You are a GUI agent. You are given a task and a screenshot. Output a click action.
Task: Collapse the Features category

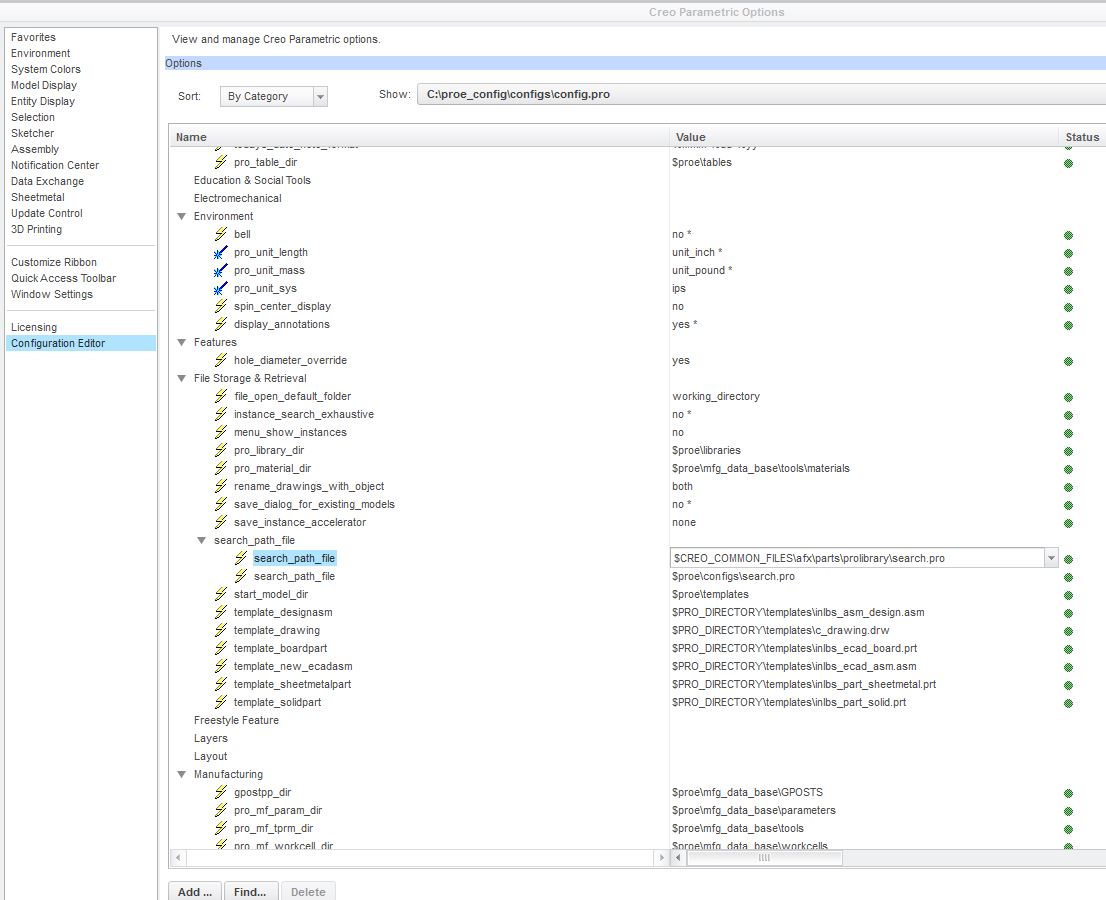coord(181,342)
